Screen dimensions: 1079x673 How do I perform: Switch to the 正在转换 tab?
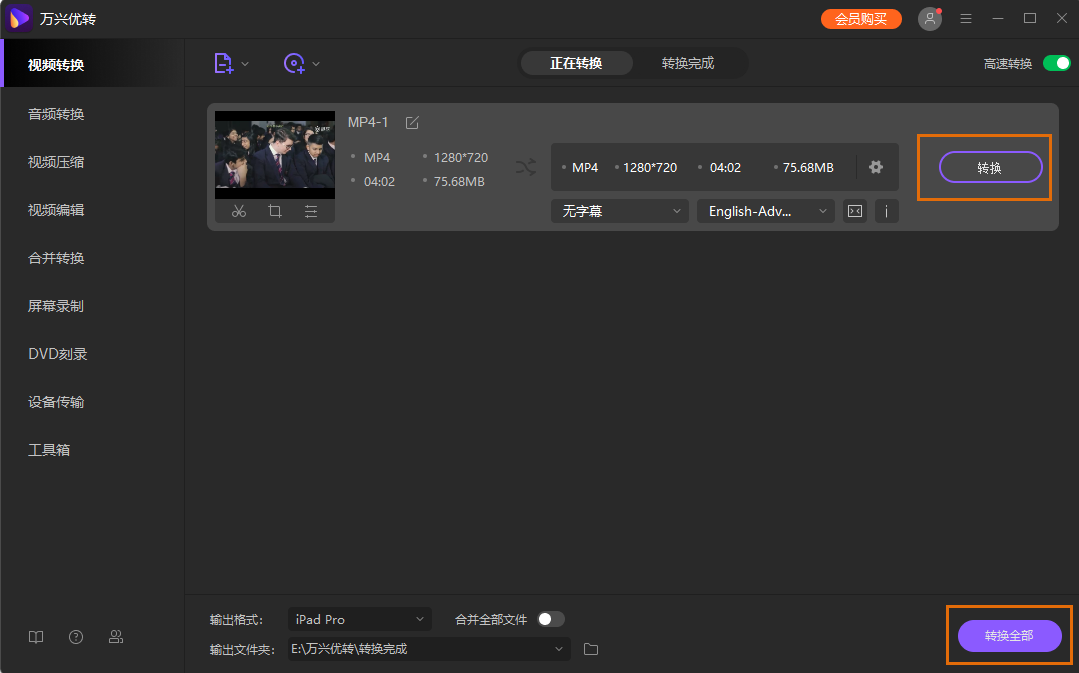coord(576,63)
